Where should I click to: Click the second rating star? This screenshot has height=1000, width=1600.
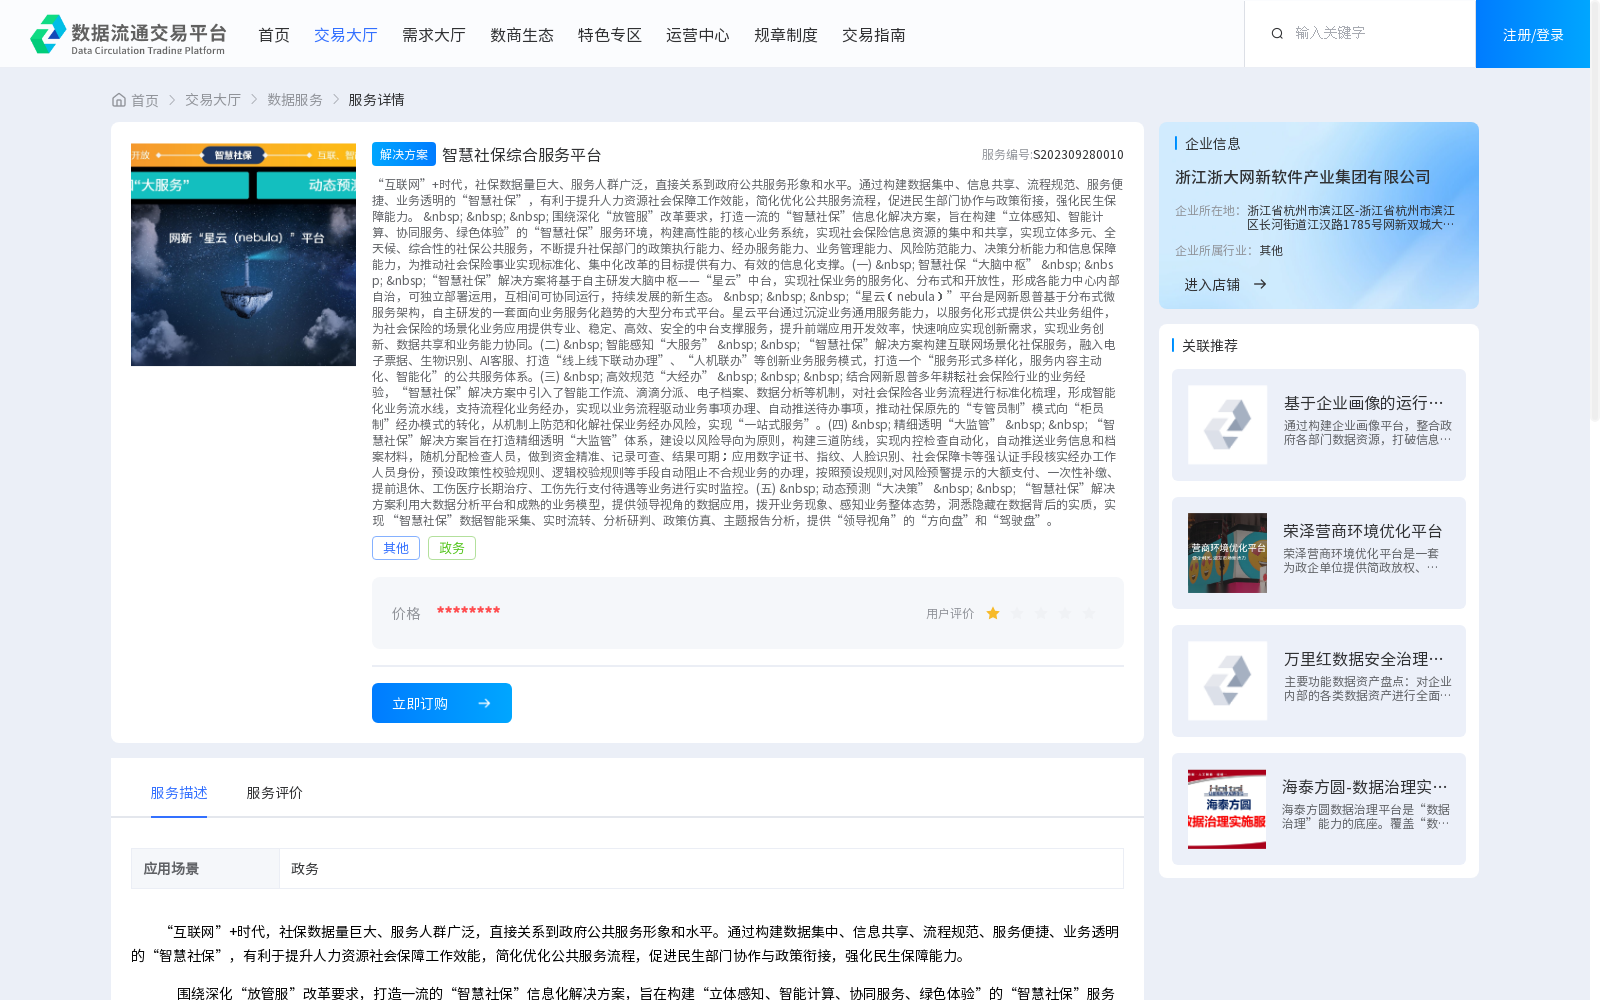(x=1017, y=613)
